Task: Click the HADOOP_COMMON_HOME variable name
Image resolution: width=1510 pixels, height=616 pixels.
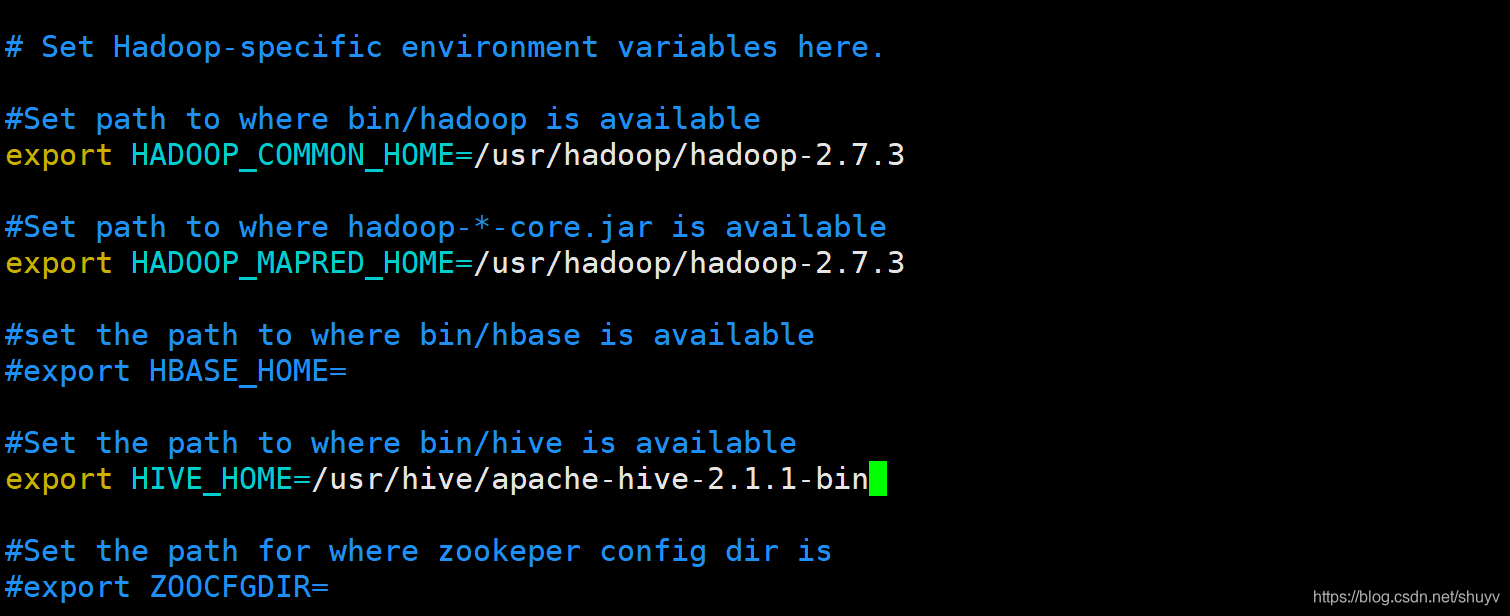Action: (x=293, y=155)
